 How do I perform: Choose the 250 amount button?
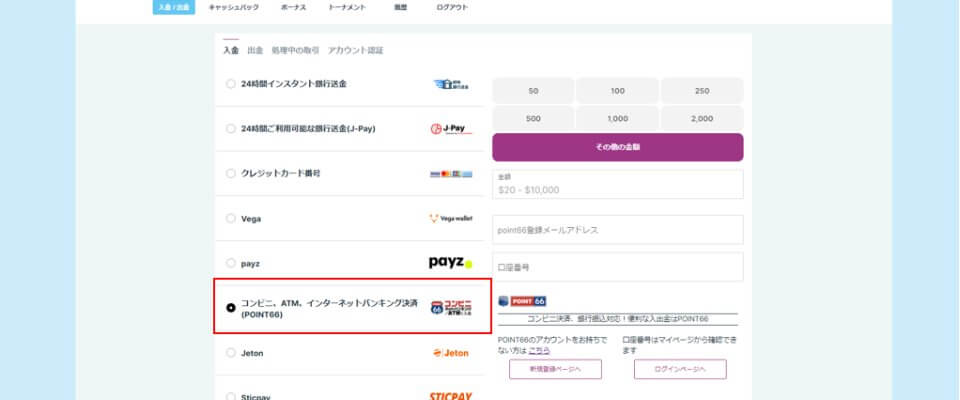[x=702, y=91]
